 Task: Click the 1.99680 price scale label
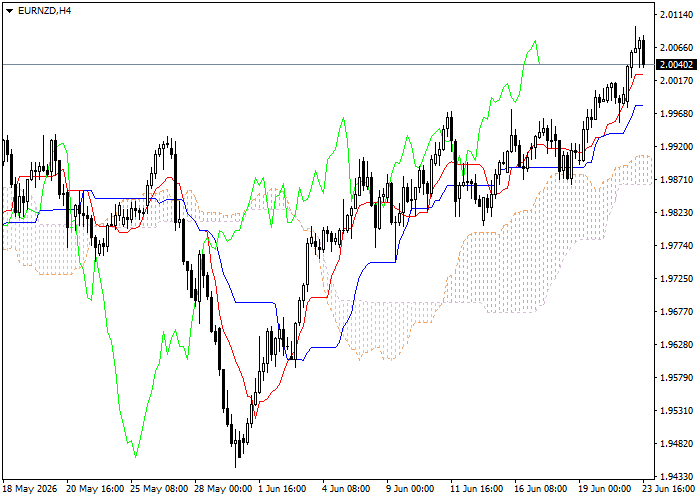(x=676, y=114)
